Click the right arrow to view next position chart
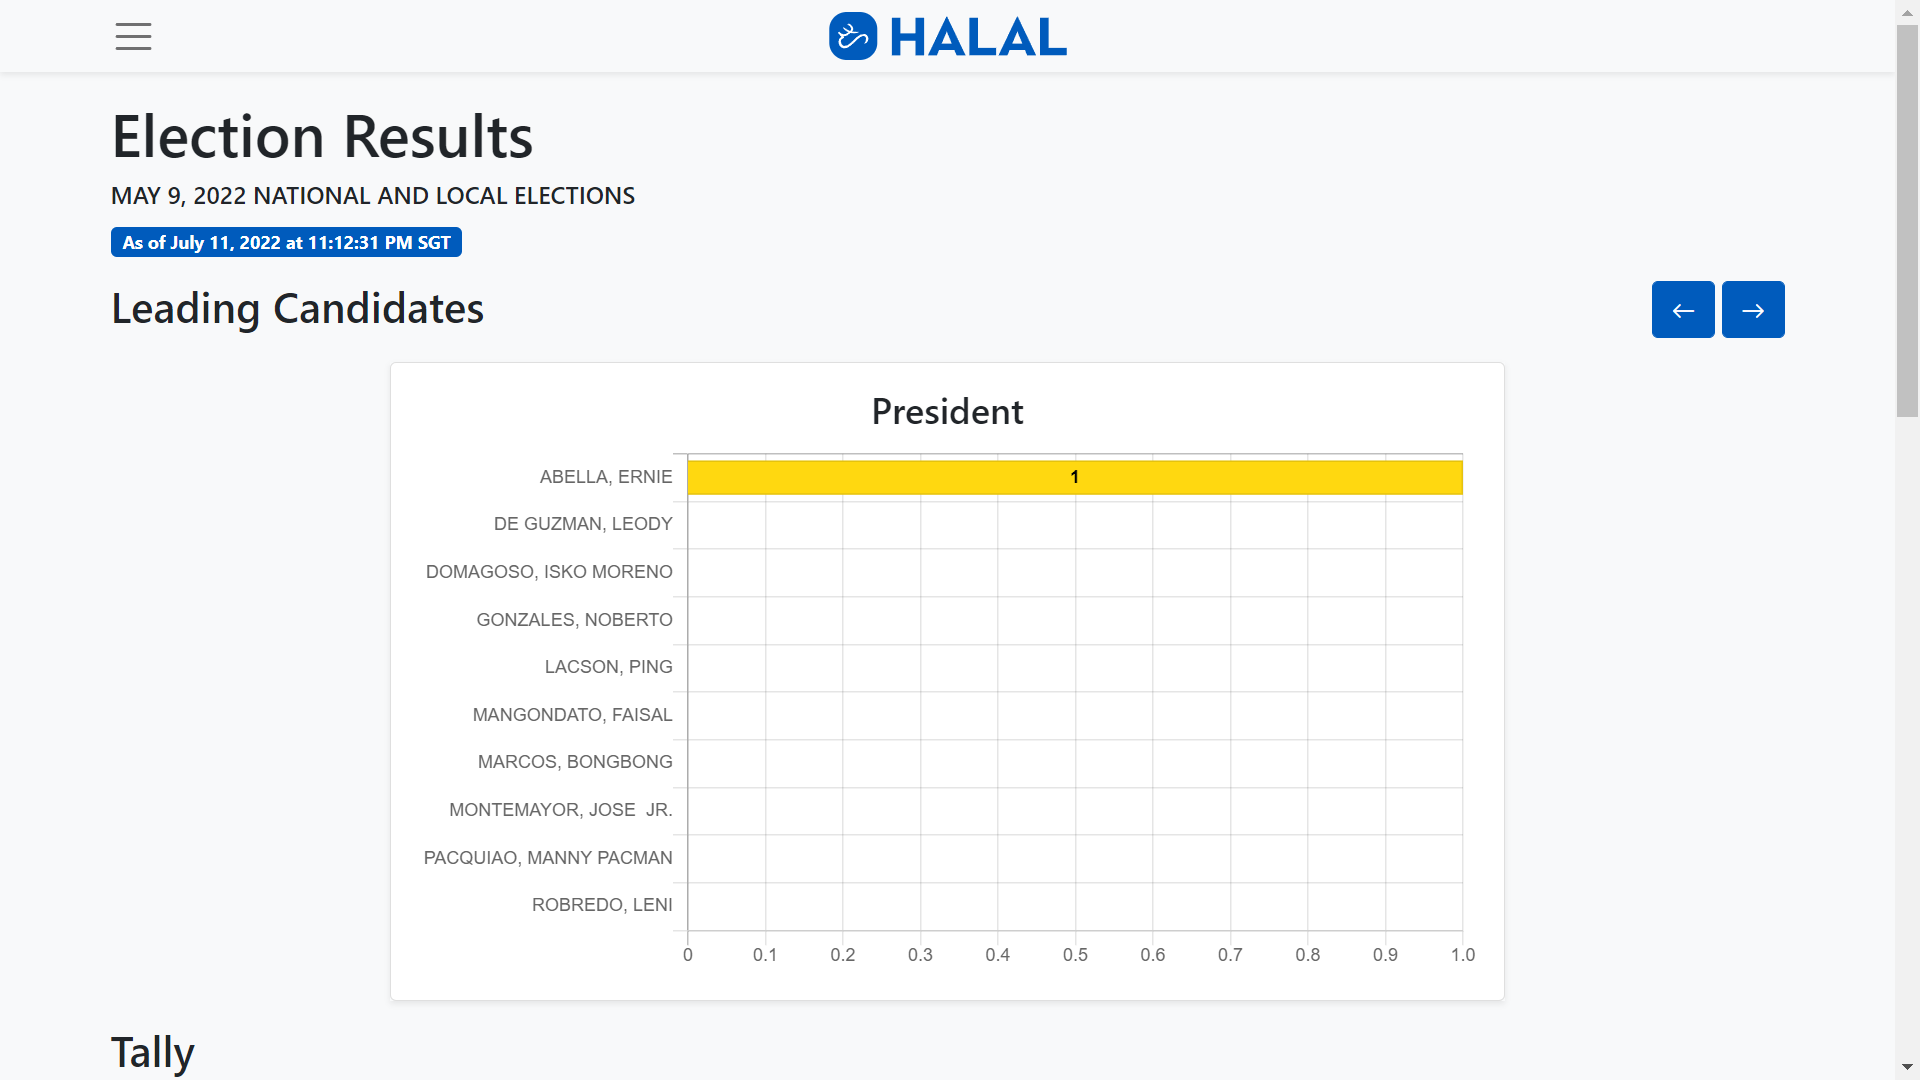The height and width of the screenshot is (1080, 1920). (x=1752, y=309)
